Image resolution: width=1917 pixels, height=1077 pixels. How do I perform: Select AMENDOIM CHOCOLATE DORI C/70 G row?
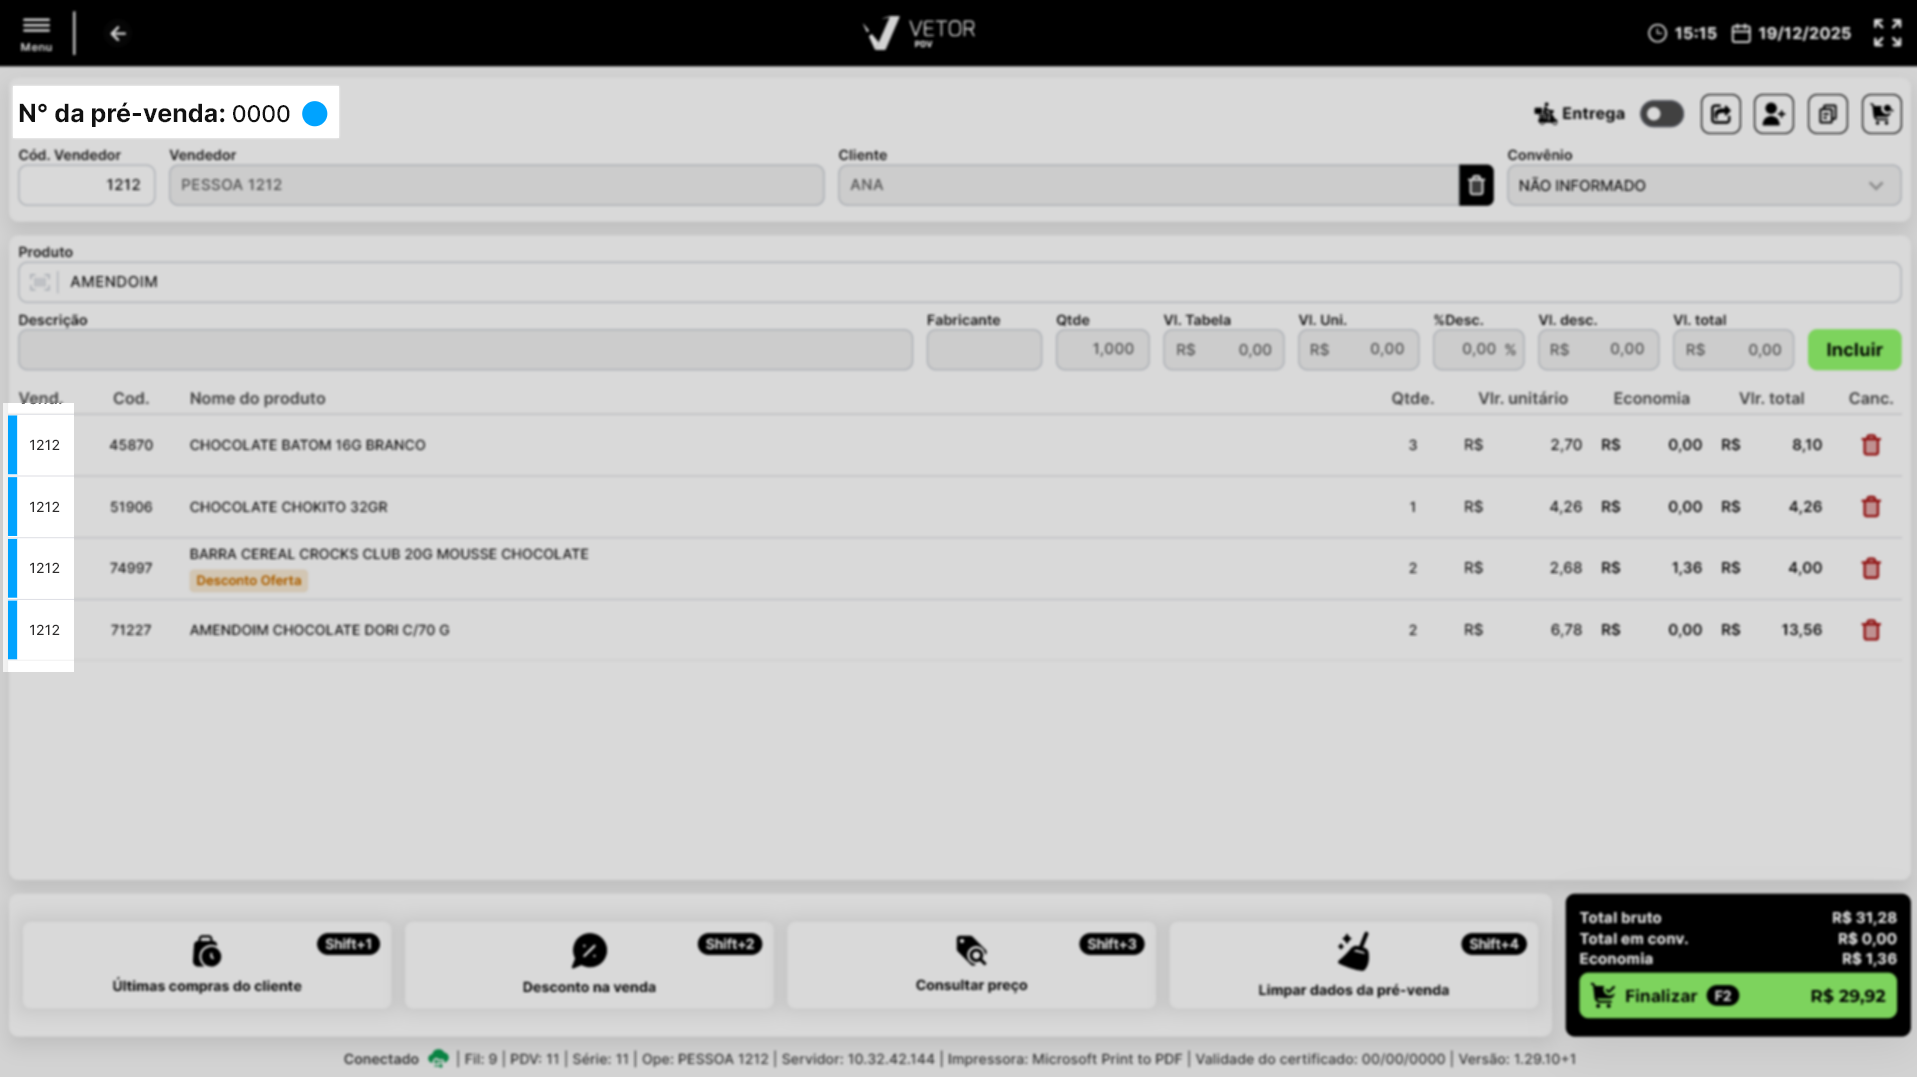click(x=955, y=630)
